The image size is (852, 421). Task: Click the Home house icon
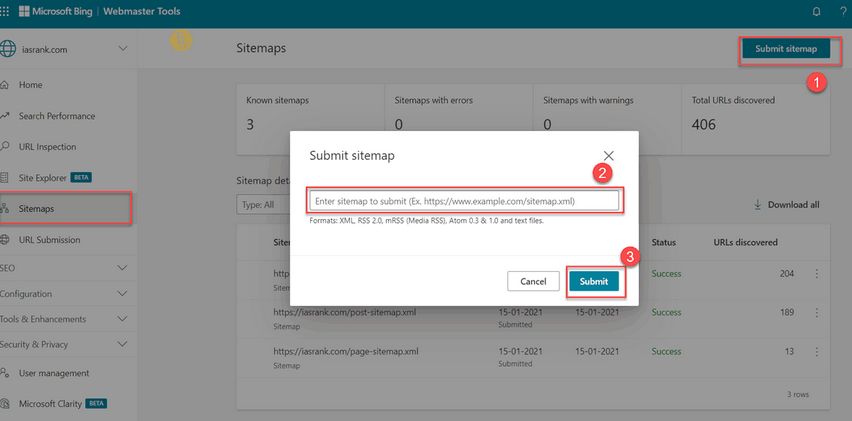pos(5,85)
